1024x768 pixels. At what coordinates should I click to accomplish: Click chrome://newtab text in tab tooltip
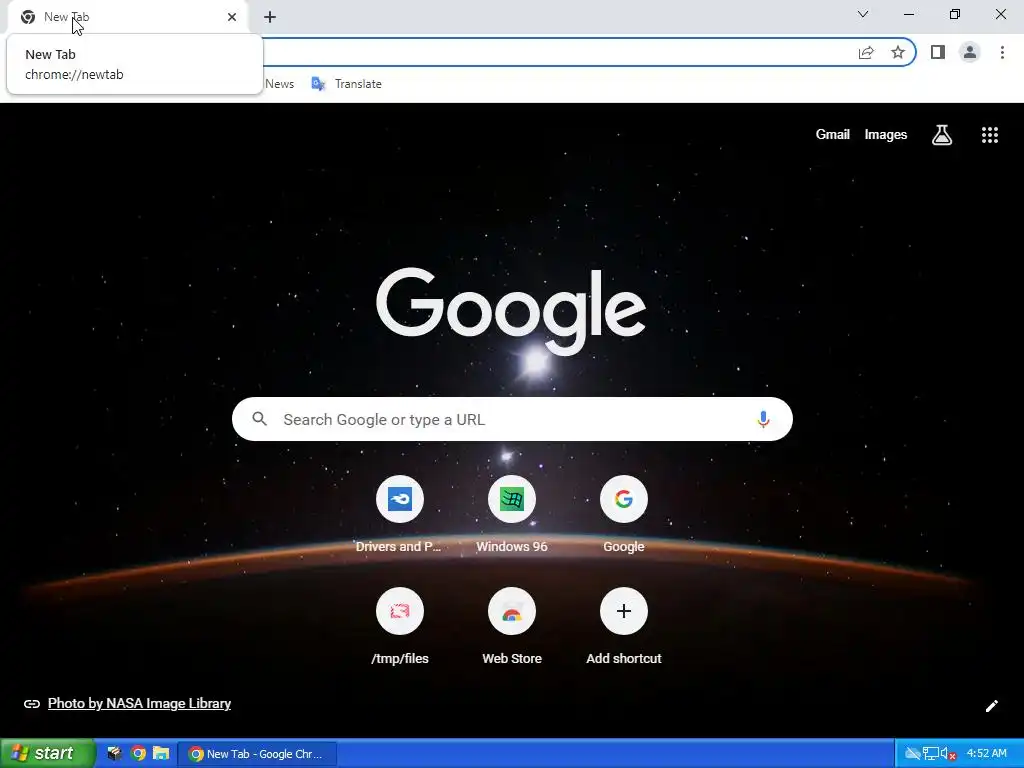(x=74, y=74)
